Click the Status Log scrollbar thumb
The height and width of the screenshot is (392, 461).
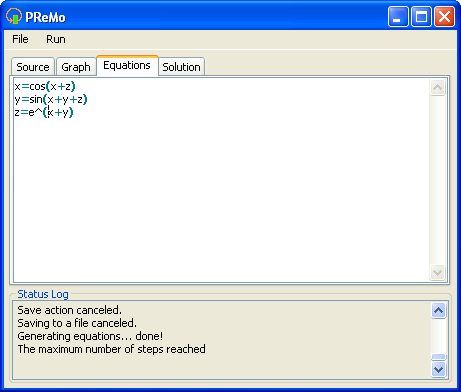tap(438, 357)
